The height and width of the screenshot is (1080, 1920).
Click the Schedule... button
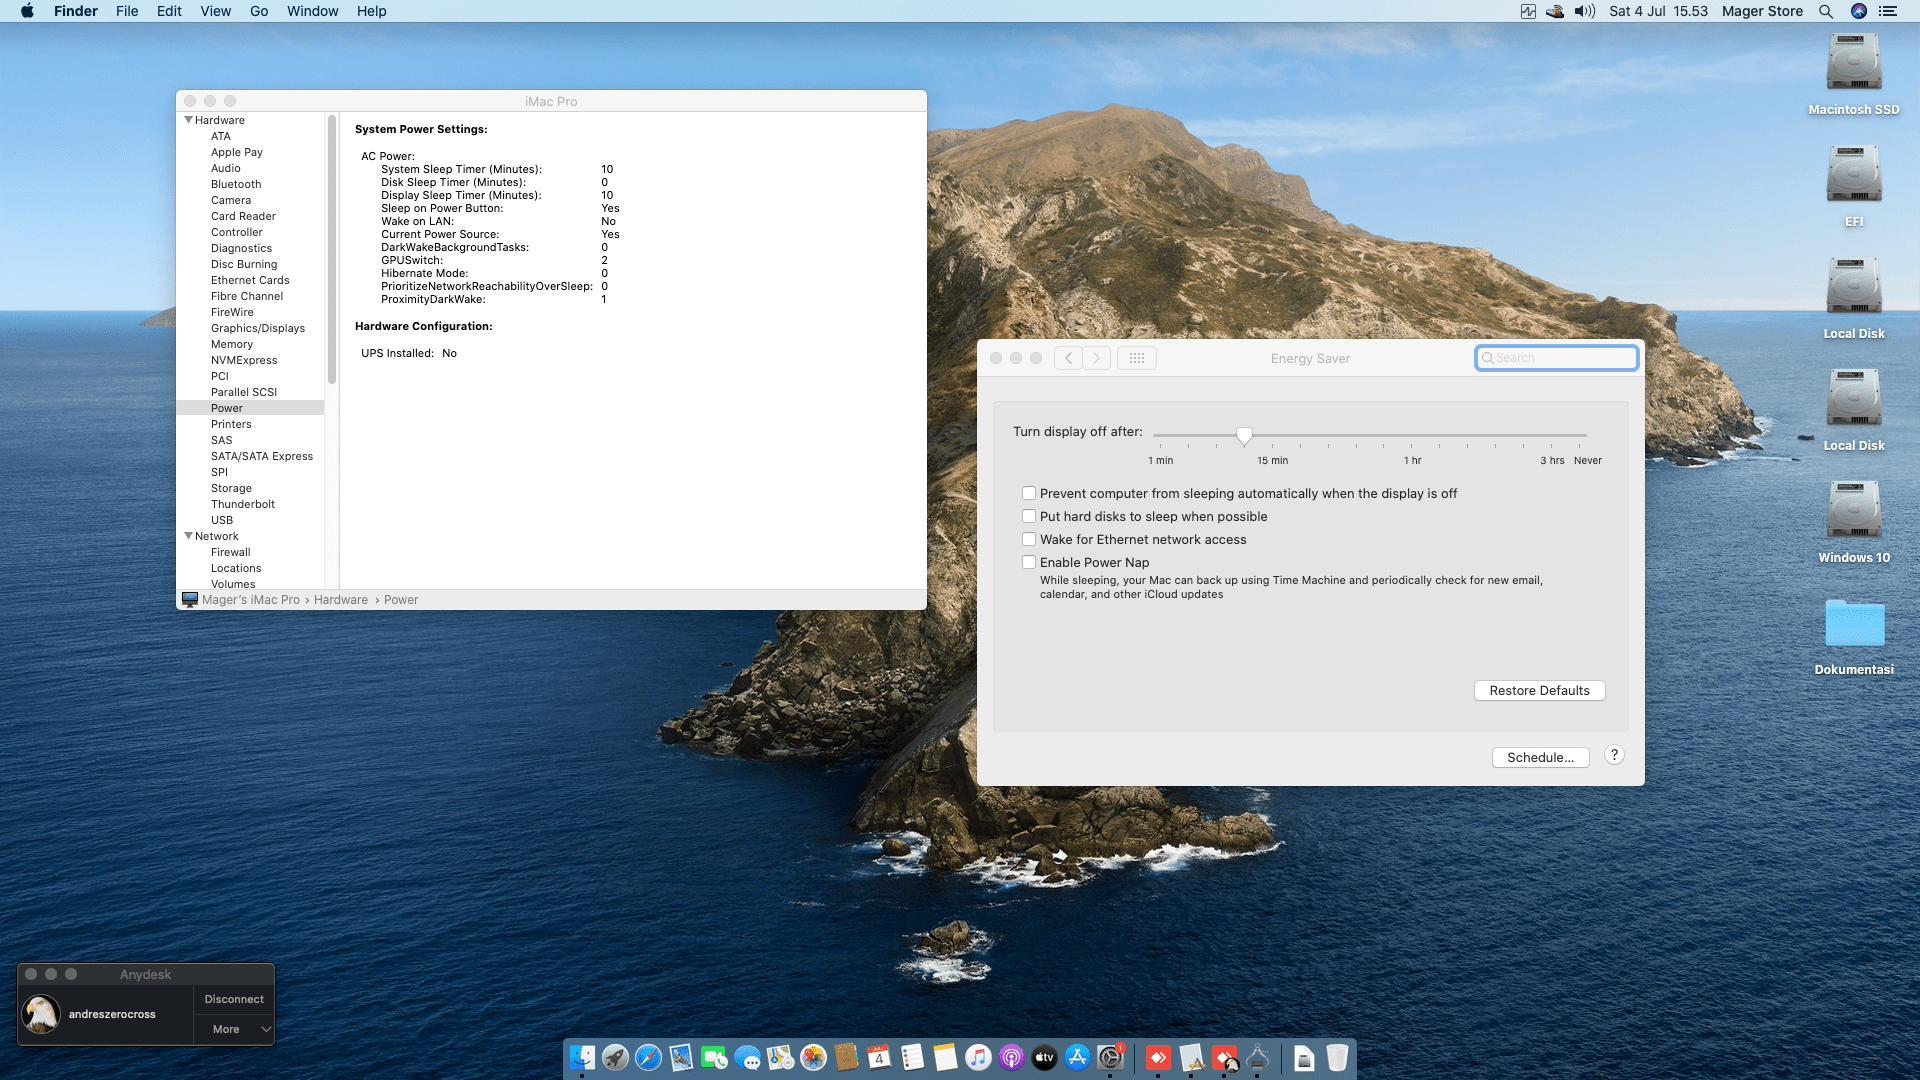pyautogui.click(x=1540, y=758)
